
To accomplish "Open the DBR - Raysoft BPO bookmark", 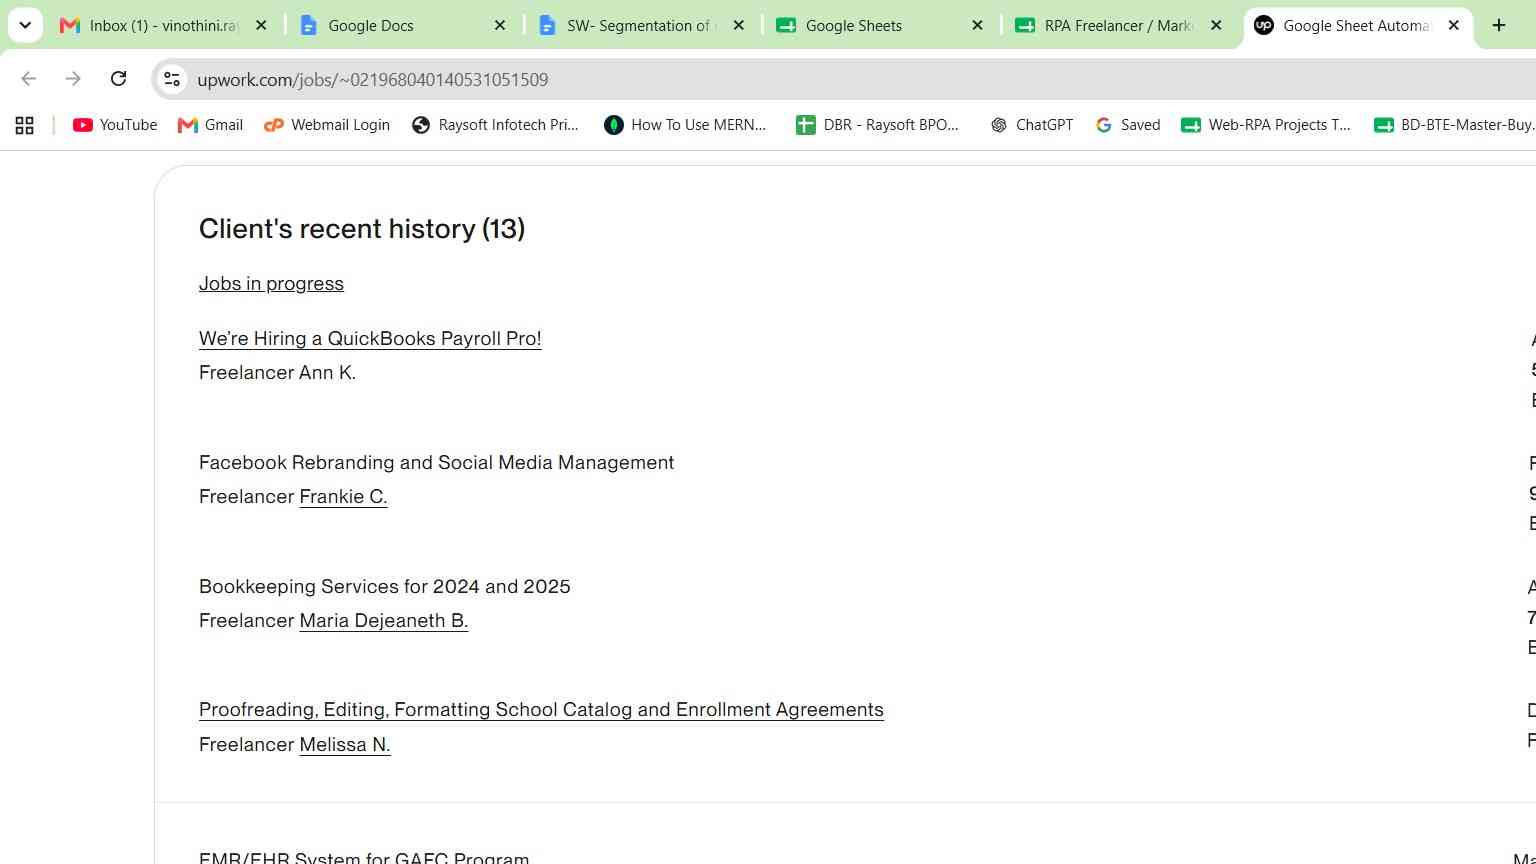I will click(x=877, y=125).
